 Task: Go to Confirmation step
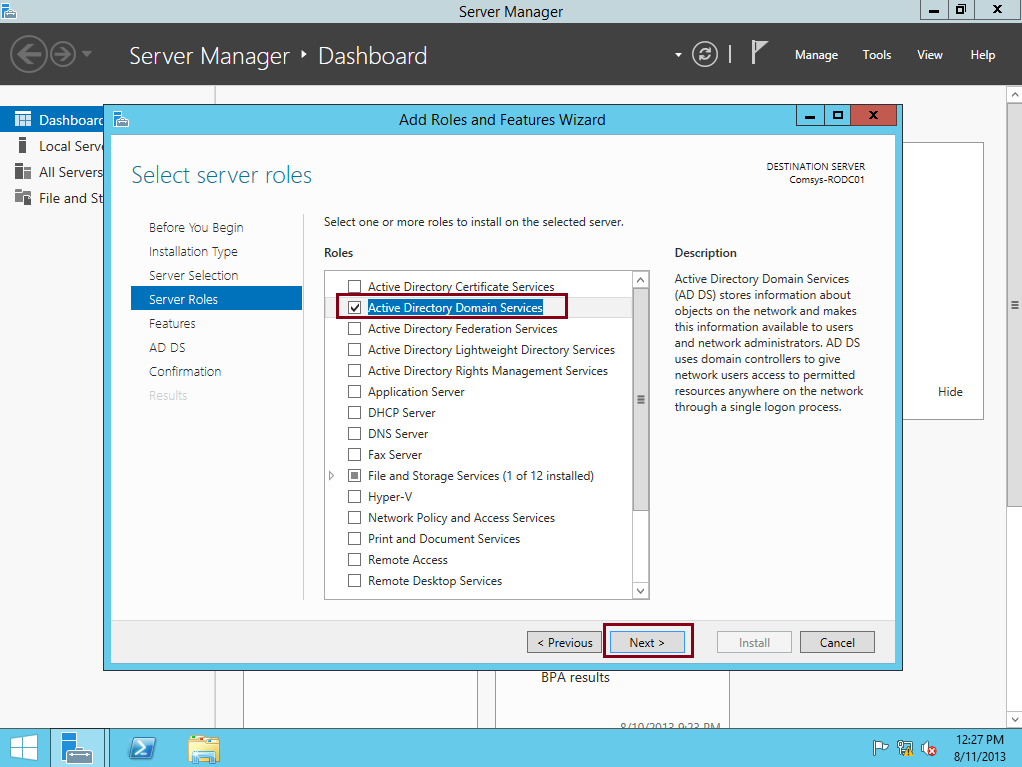pyautogui.click(x=185, y=371)
